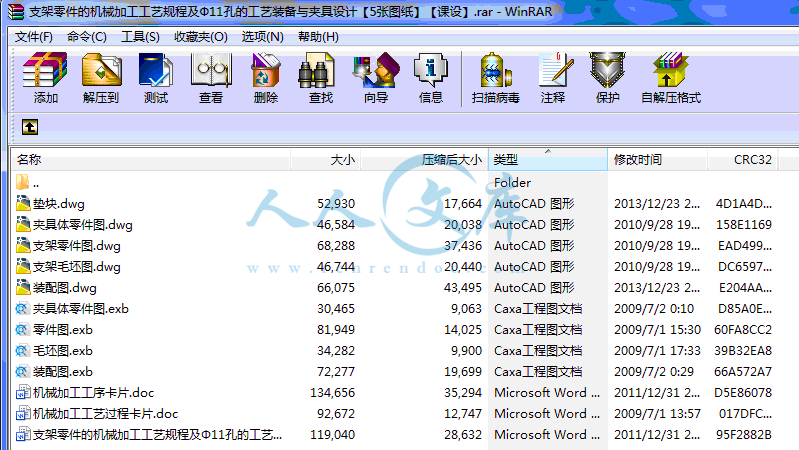799x450 pixels.
Task: Click the Caxa icon of 夹具体零件图.exb
Action: tap(22, 308)
